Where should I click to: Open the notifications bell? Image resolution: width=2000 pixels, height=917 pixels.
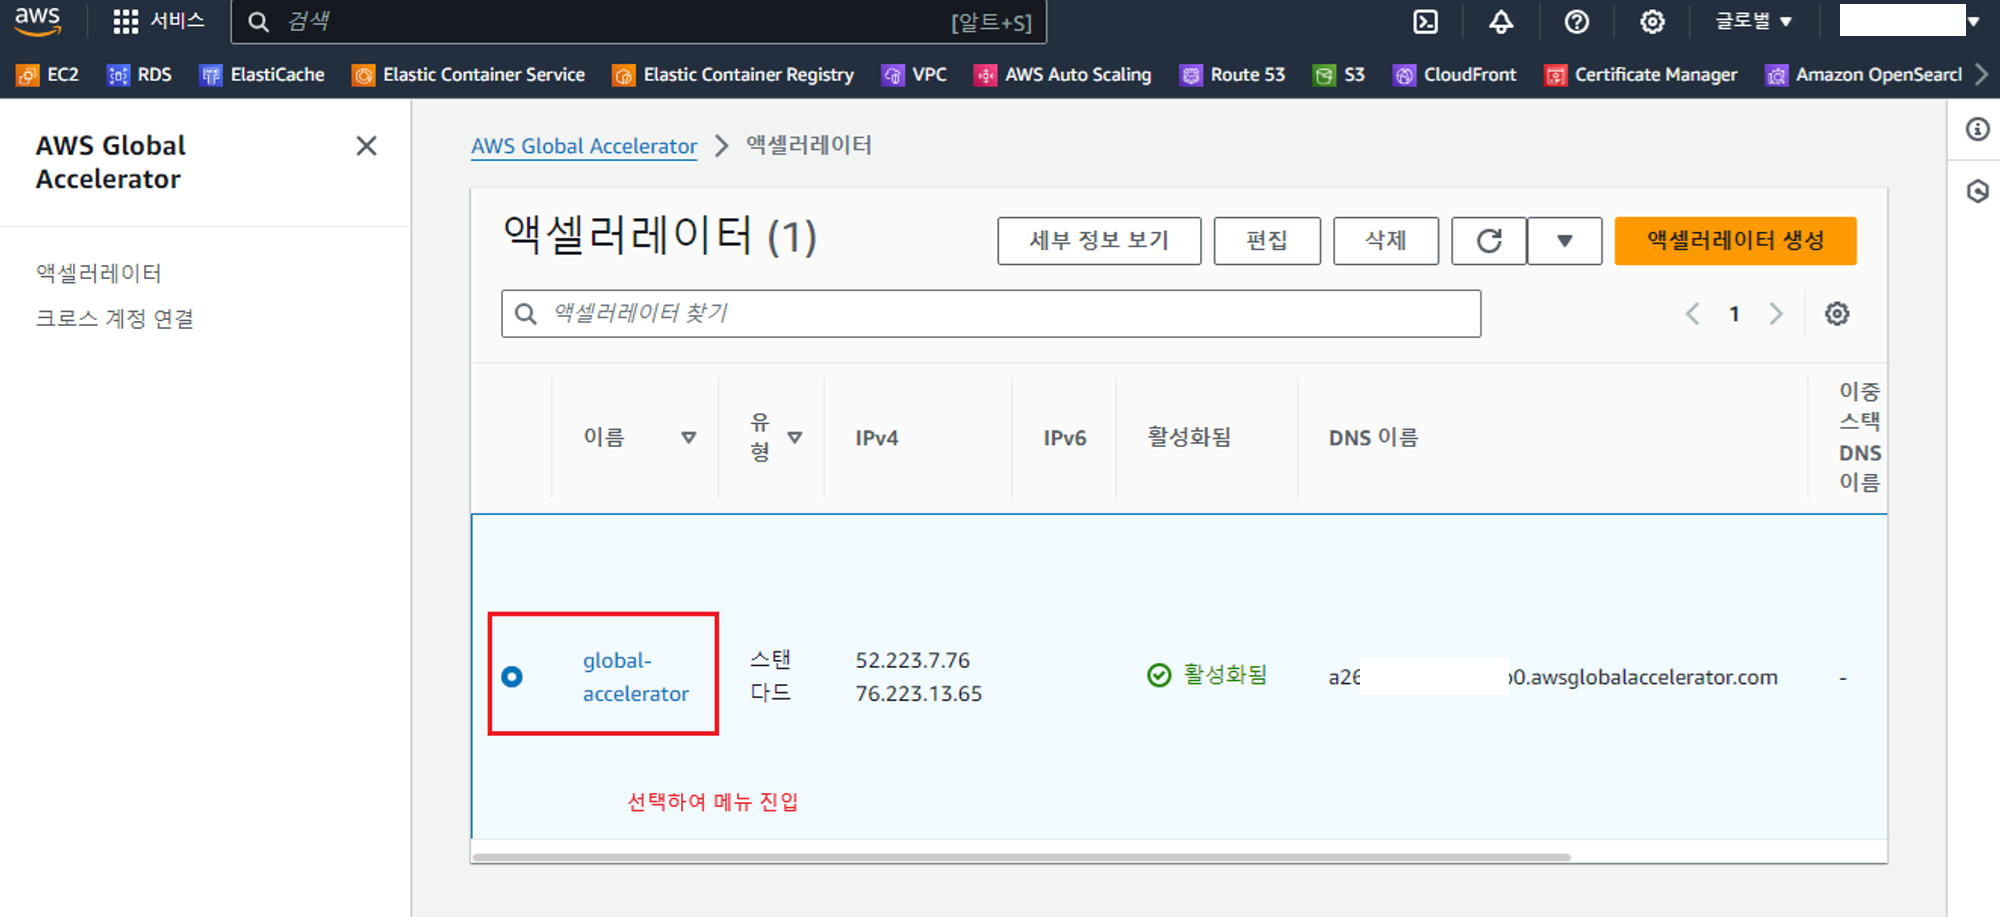tap(1500, 22)
